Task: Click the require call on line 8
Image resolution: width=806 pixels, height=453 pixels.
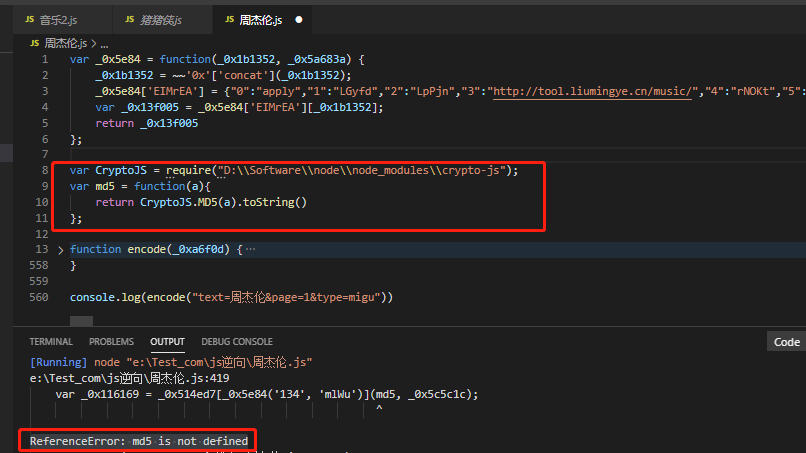Action: (x=188, y=170)
